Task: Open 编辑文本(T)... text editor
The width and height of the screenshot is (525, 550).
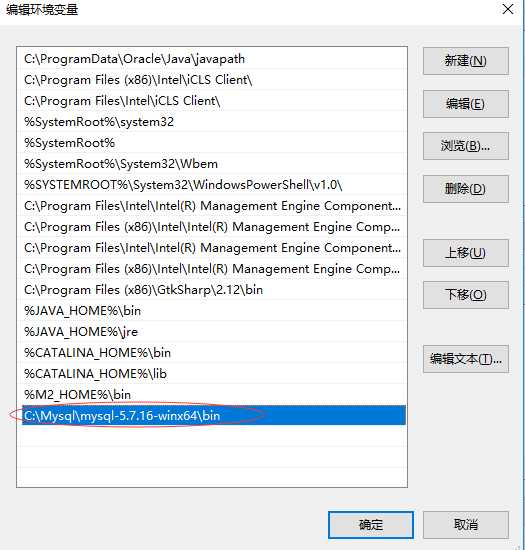Action: pos(465,359)
